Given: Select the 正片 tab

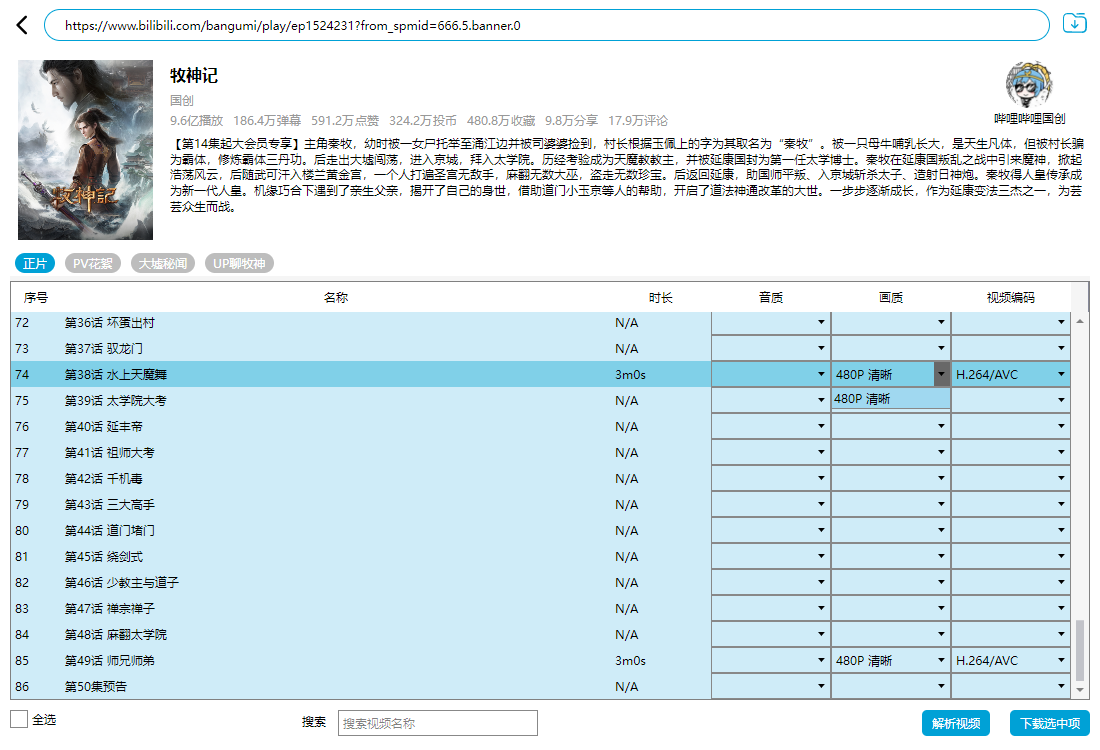Looking at the screenshot, I should (x=35, y=264).
